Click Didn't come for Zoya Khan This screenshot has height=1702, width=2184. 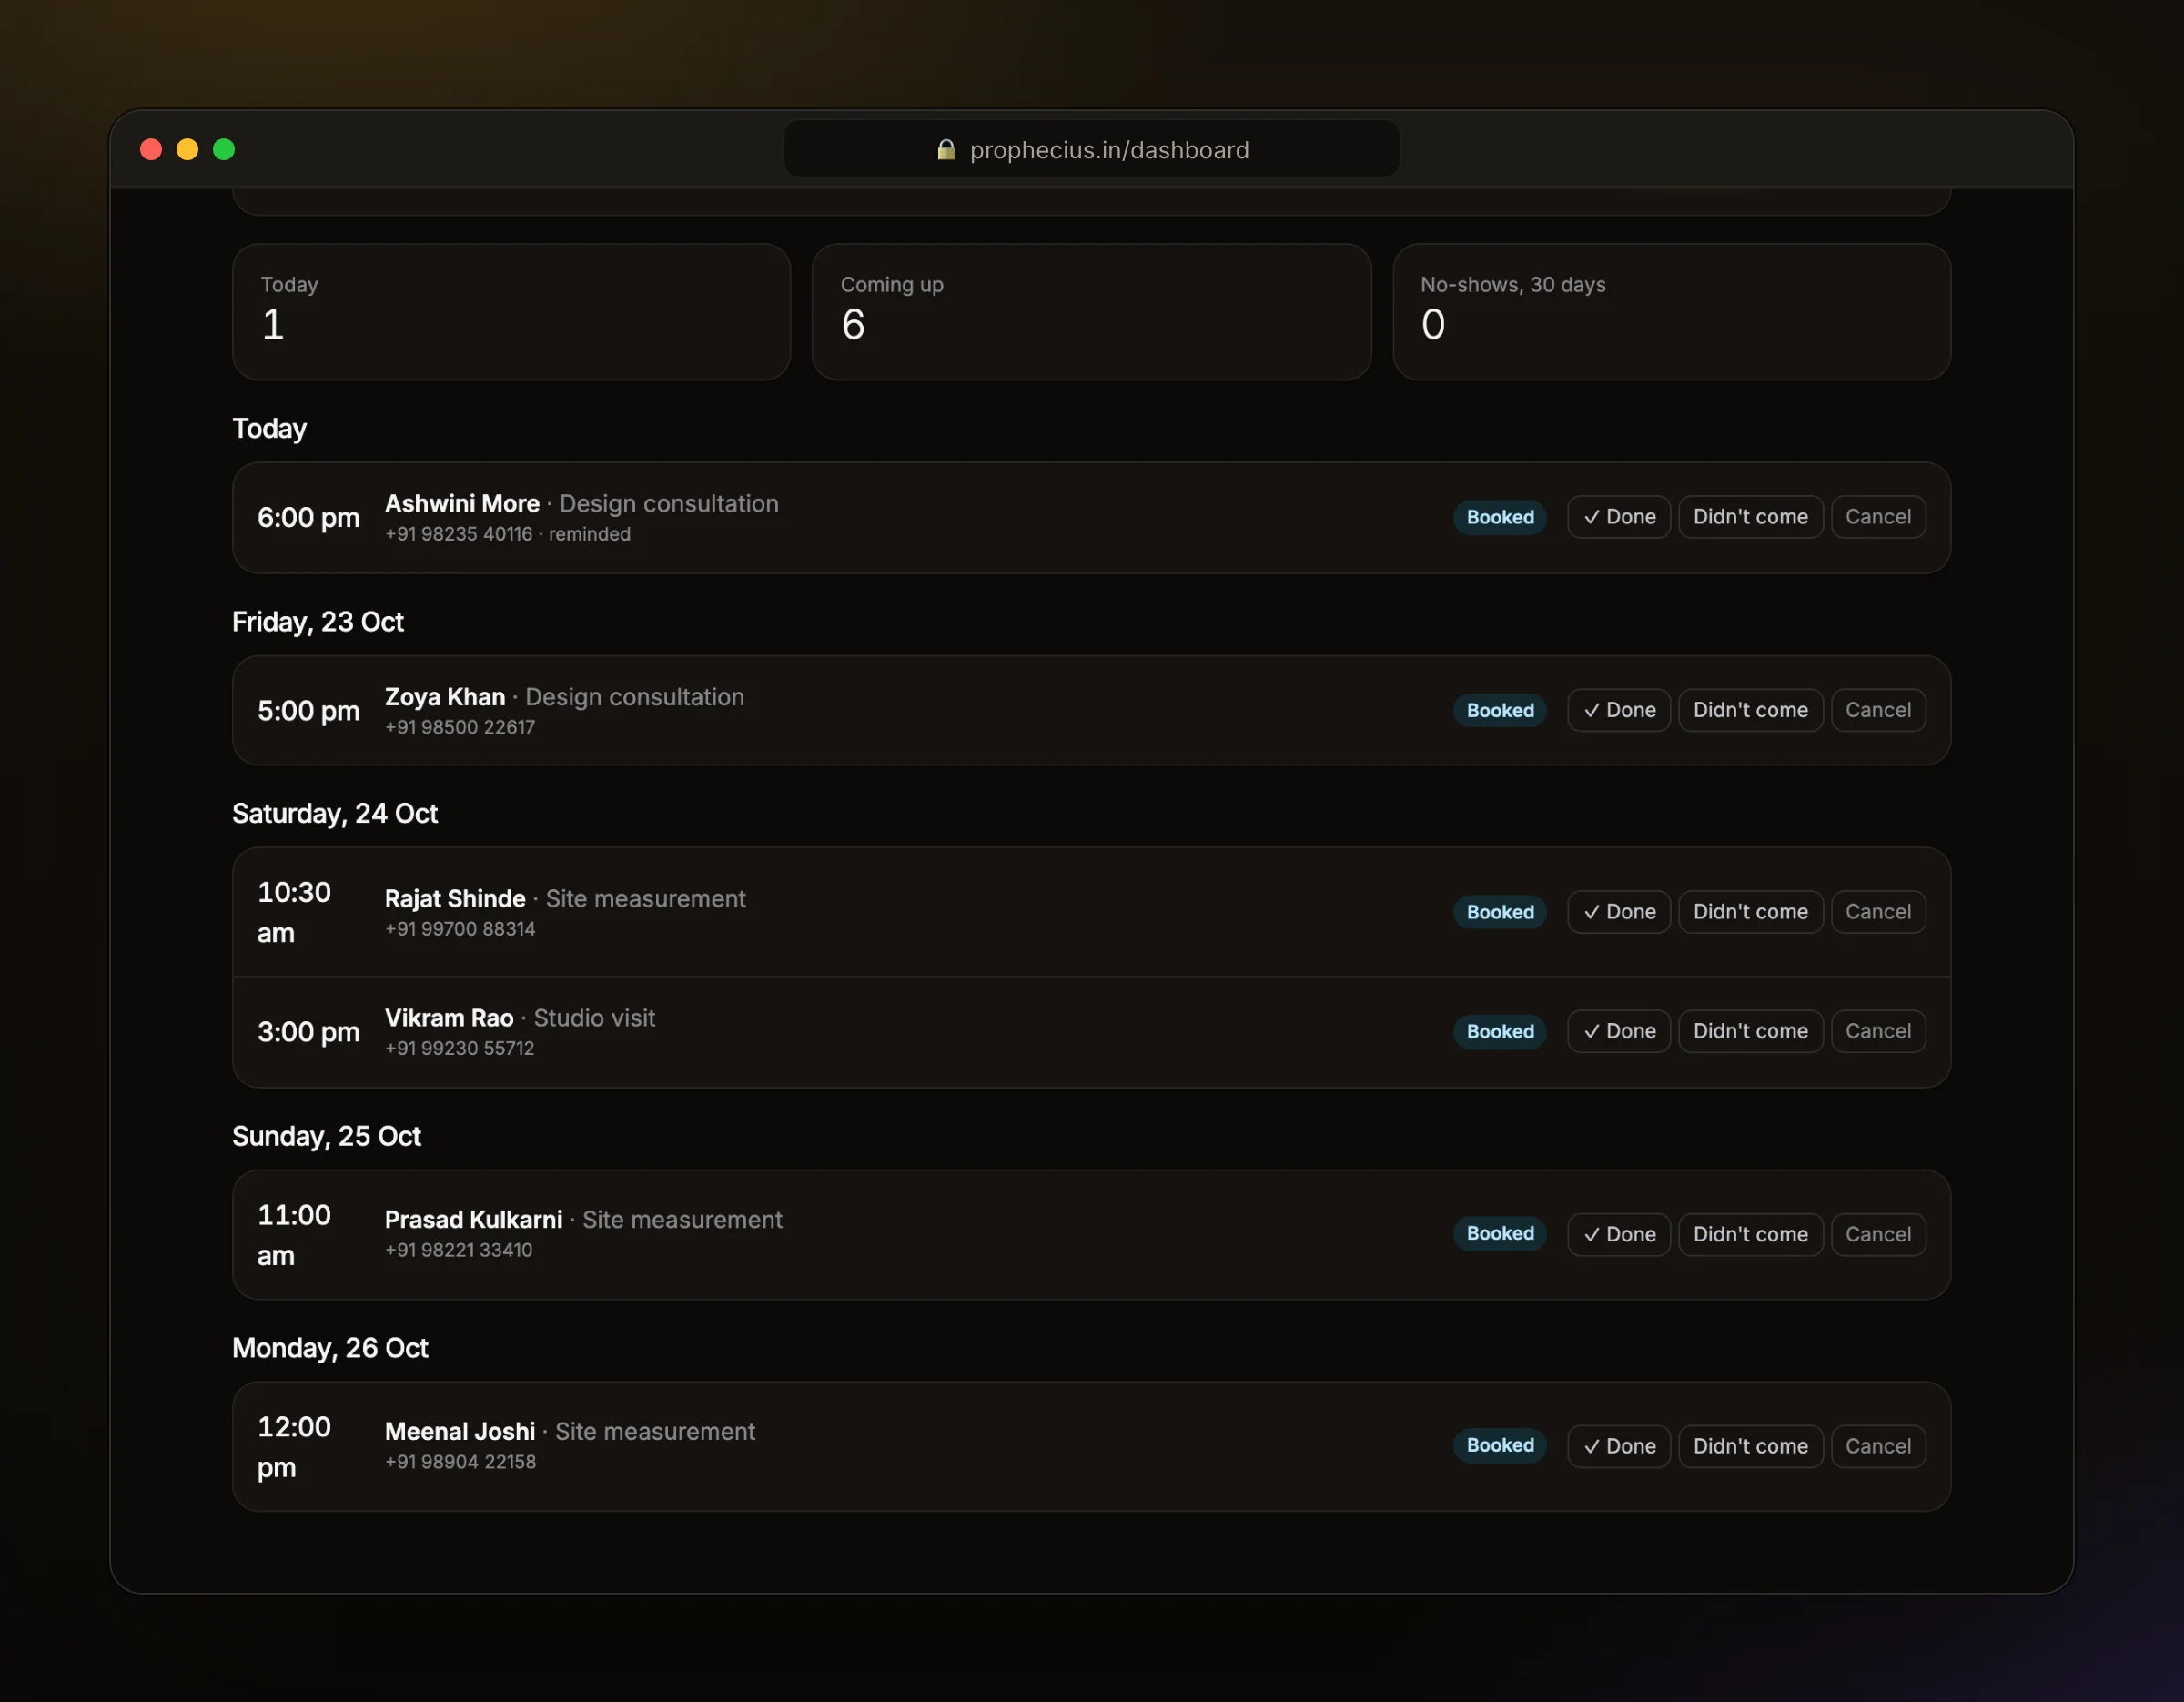point(1750,710)
